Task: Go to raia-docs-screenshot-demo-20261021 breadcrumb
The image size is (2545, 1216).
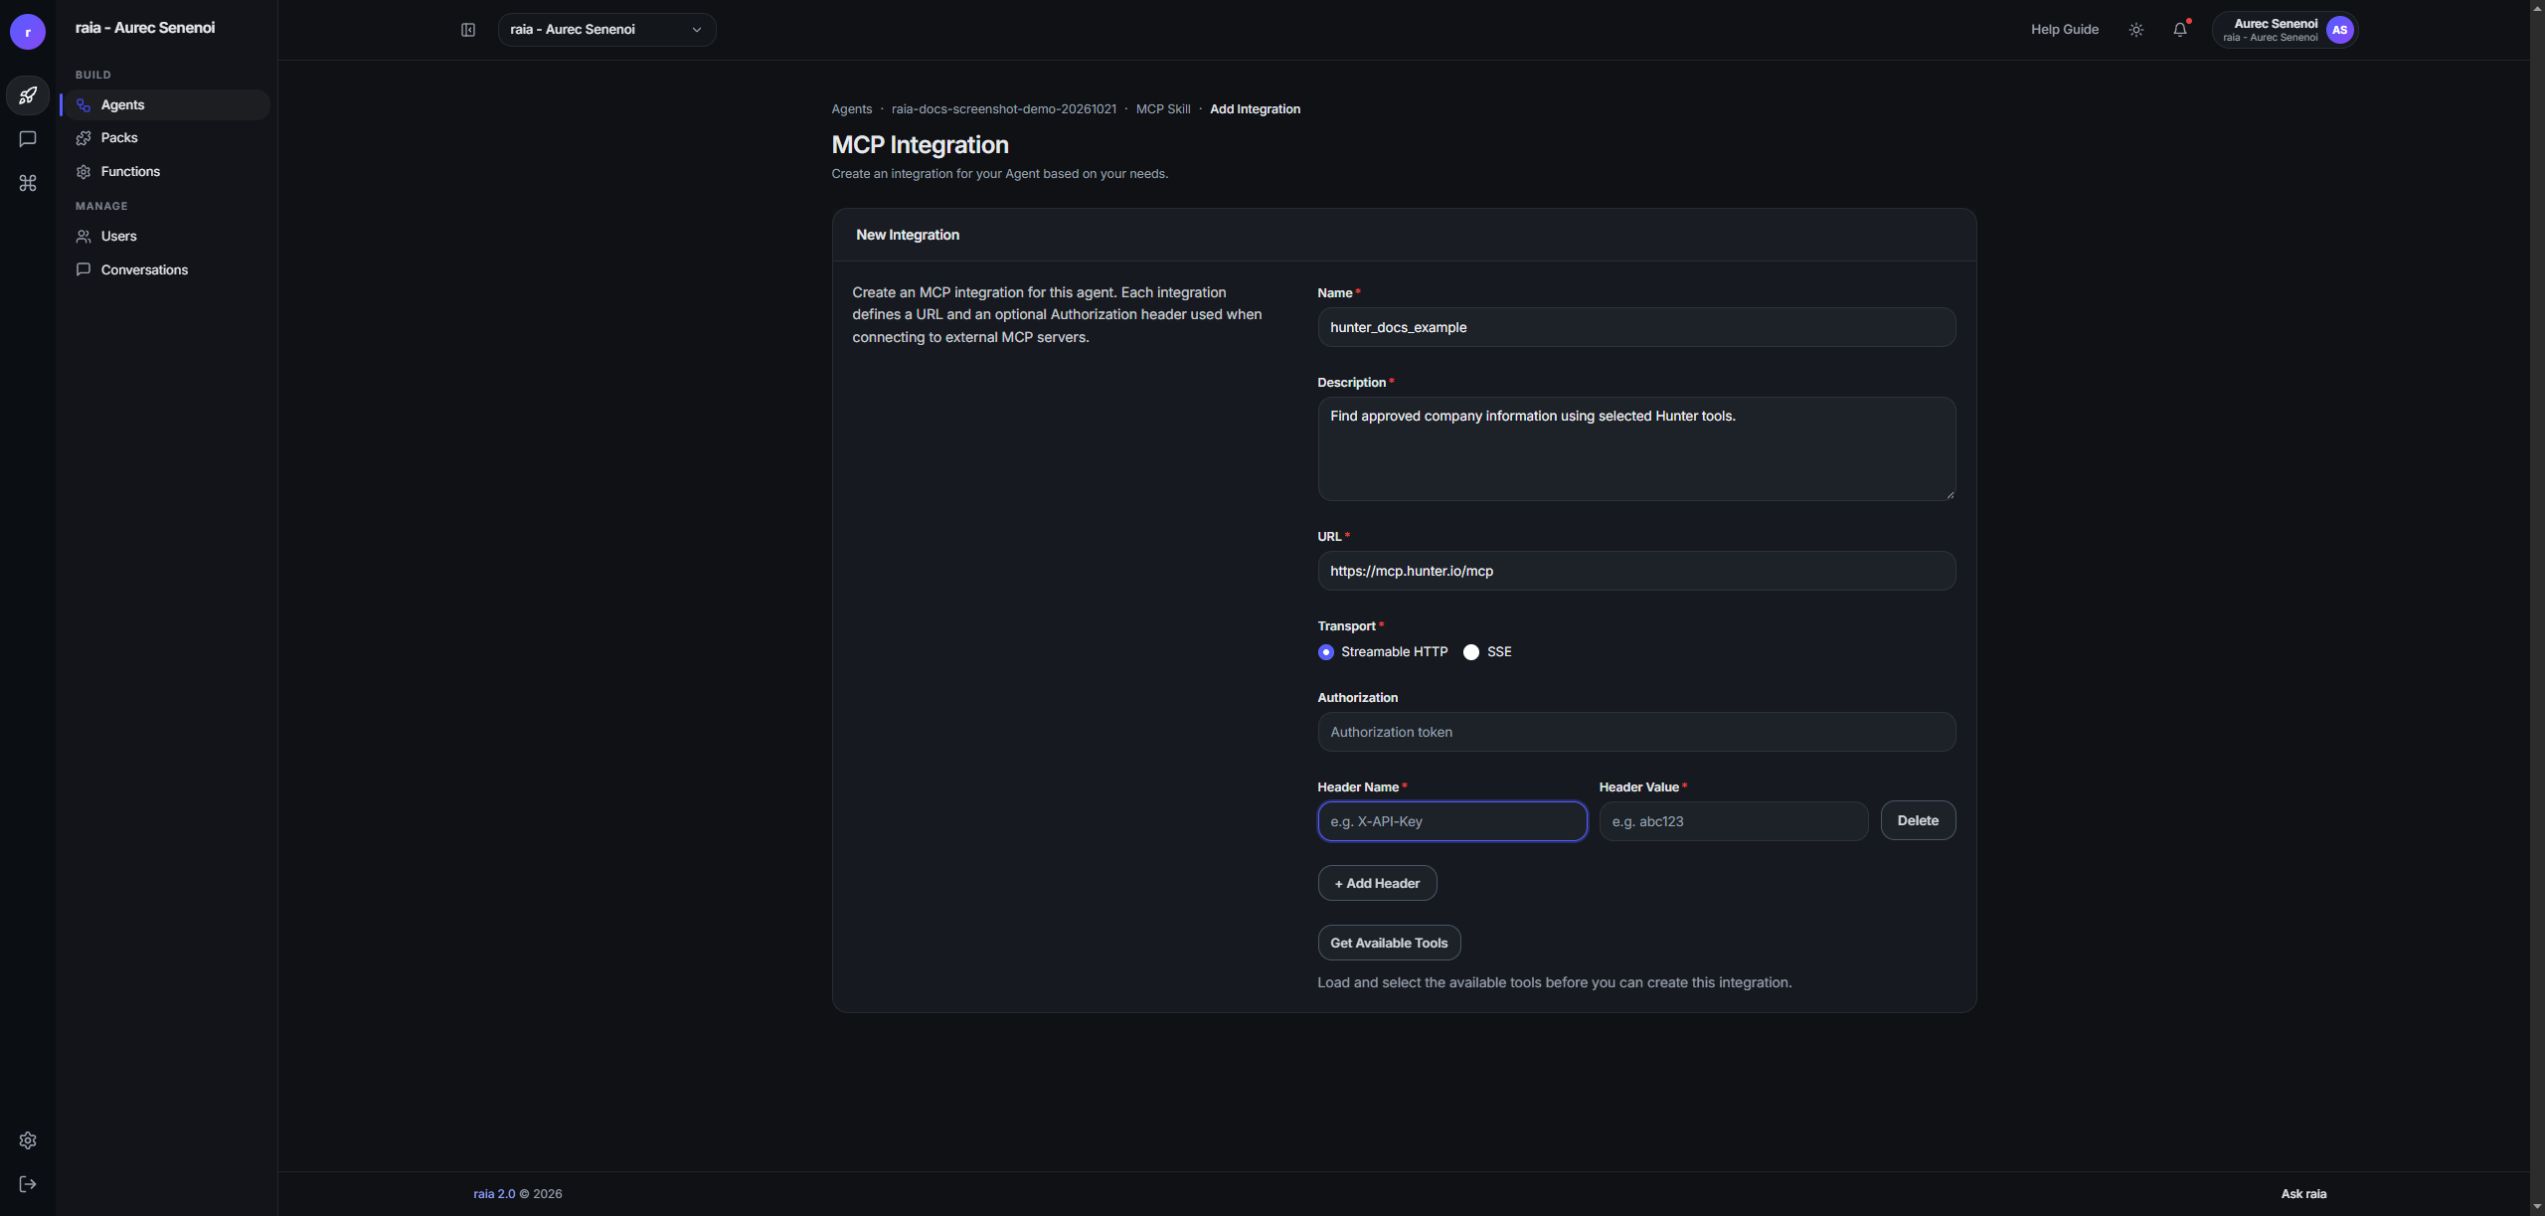Action: coord(1004,109)
